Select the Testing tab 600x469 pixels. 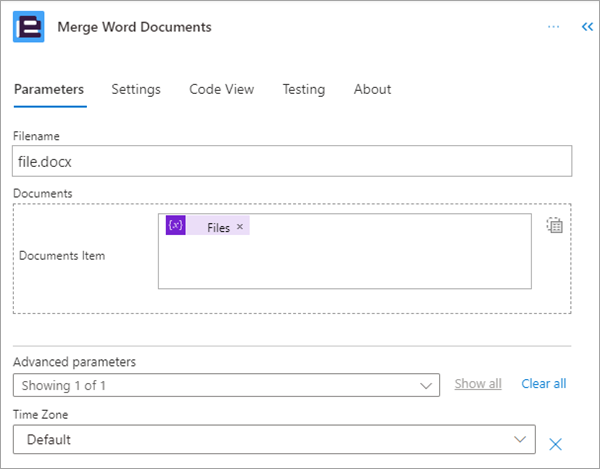(303, 89)
